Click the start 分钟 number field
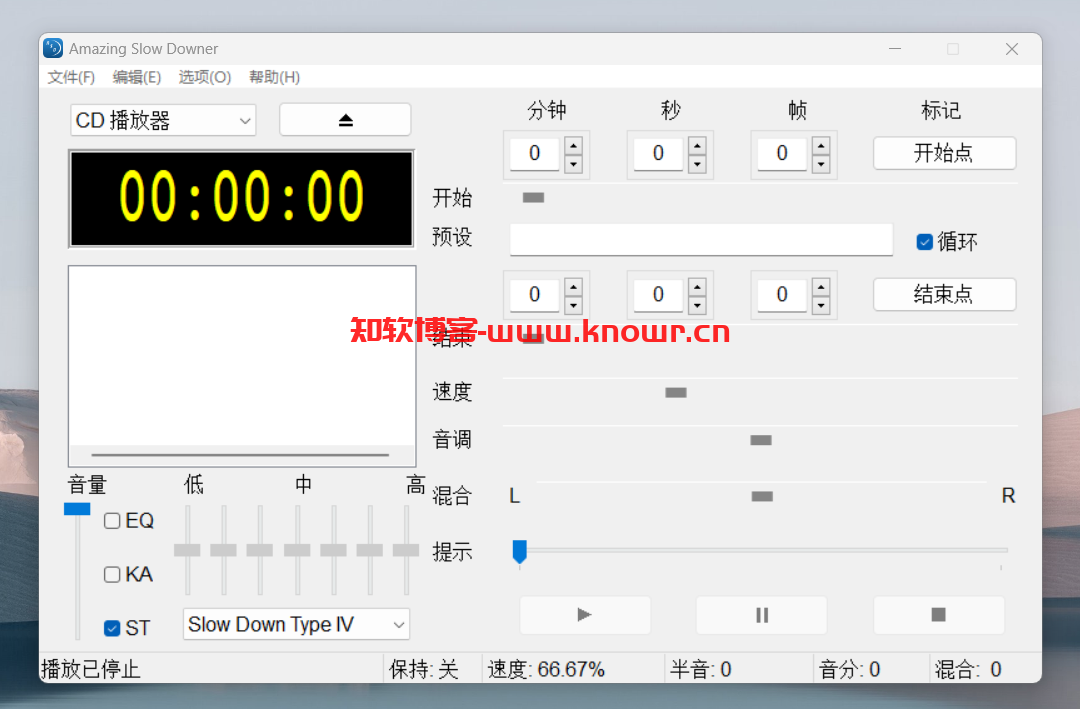1080x709 pixels. click(534, 154)
